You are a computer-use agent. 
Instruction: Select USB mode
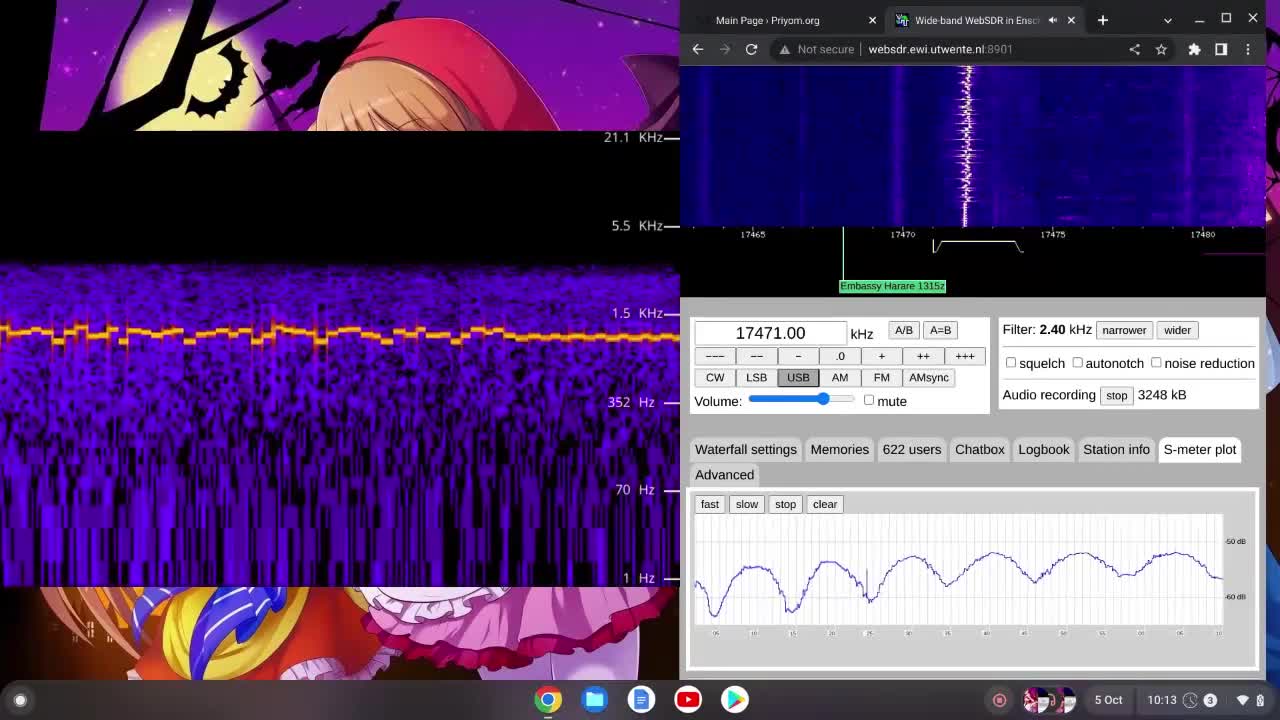pyautogui.click(x=798, y=377)
